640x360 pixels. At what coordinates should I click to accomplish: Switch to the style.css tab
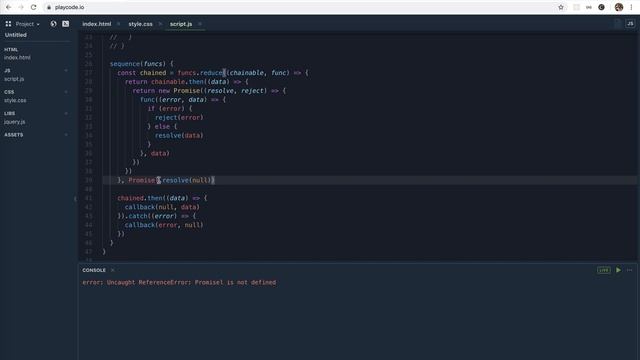(140, 24)
